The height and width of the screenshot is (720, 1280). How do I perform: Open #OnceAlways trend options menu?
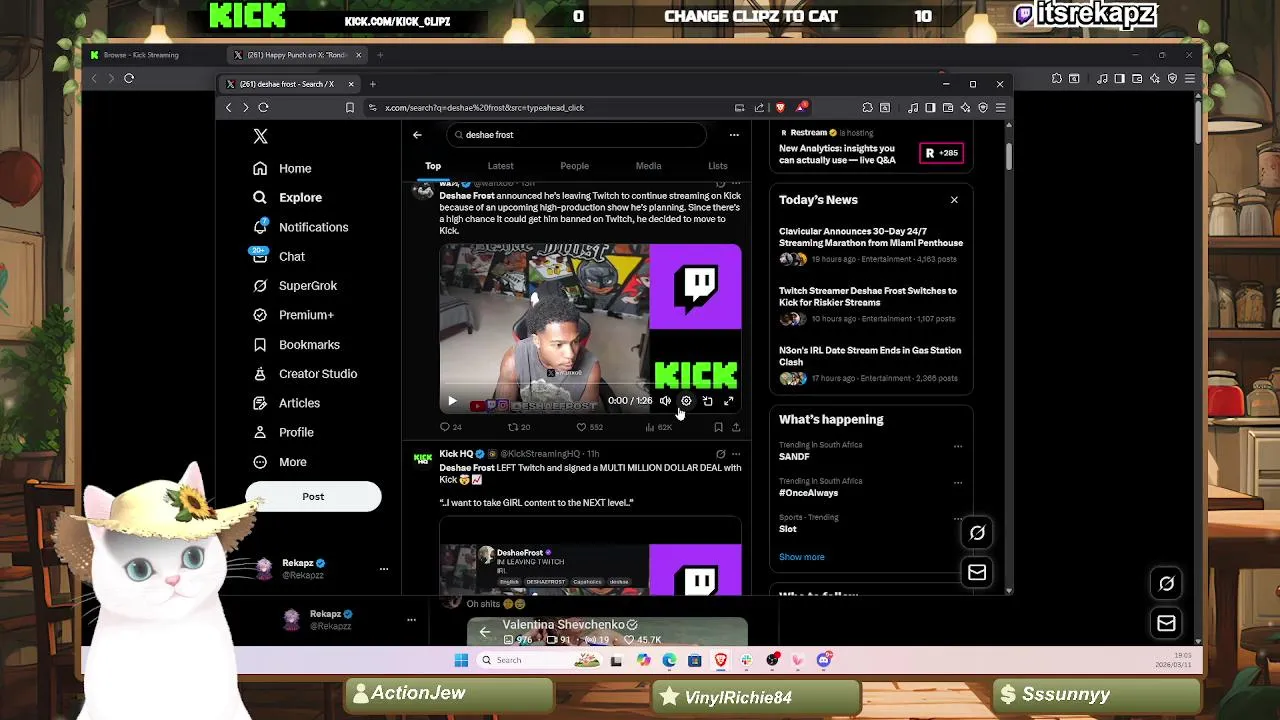pos(957,482)
